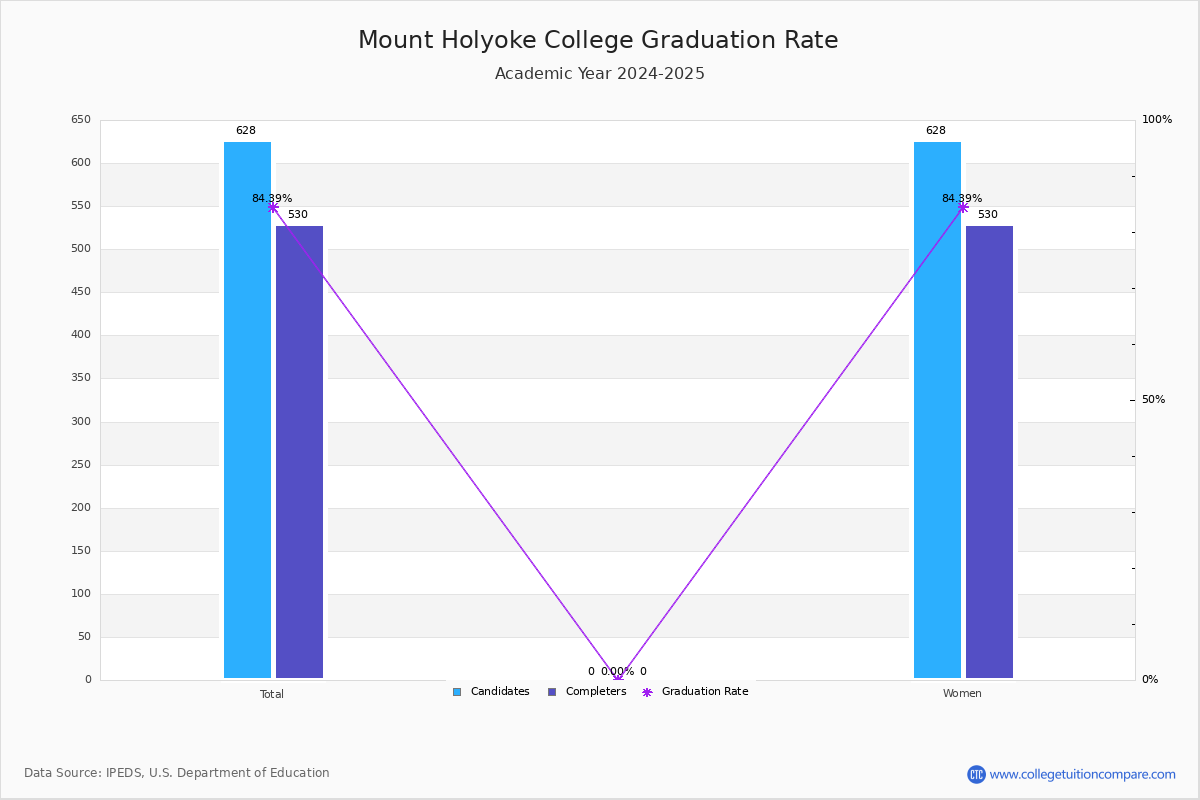Click the CTC logo icon
This screenshot has height=800, width=1200.
976,774
